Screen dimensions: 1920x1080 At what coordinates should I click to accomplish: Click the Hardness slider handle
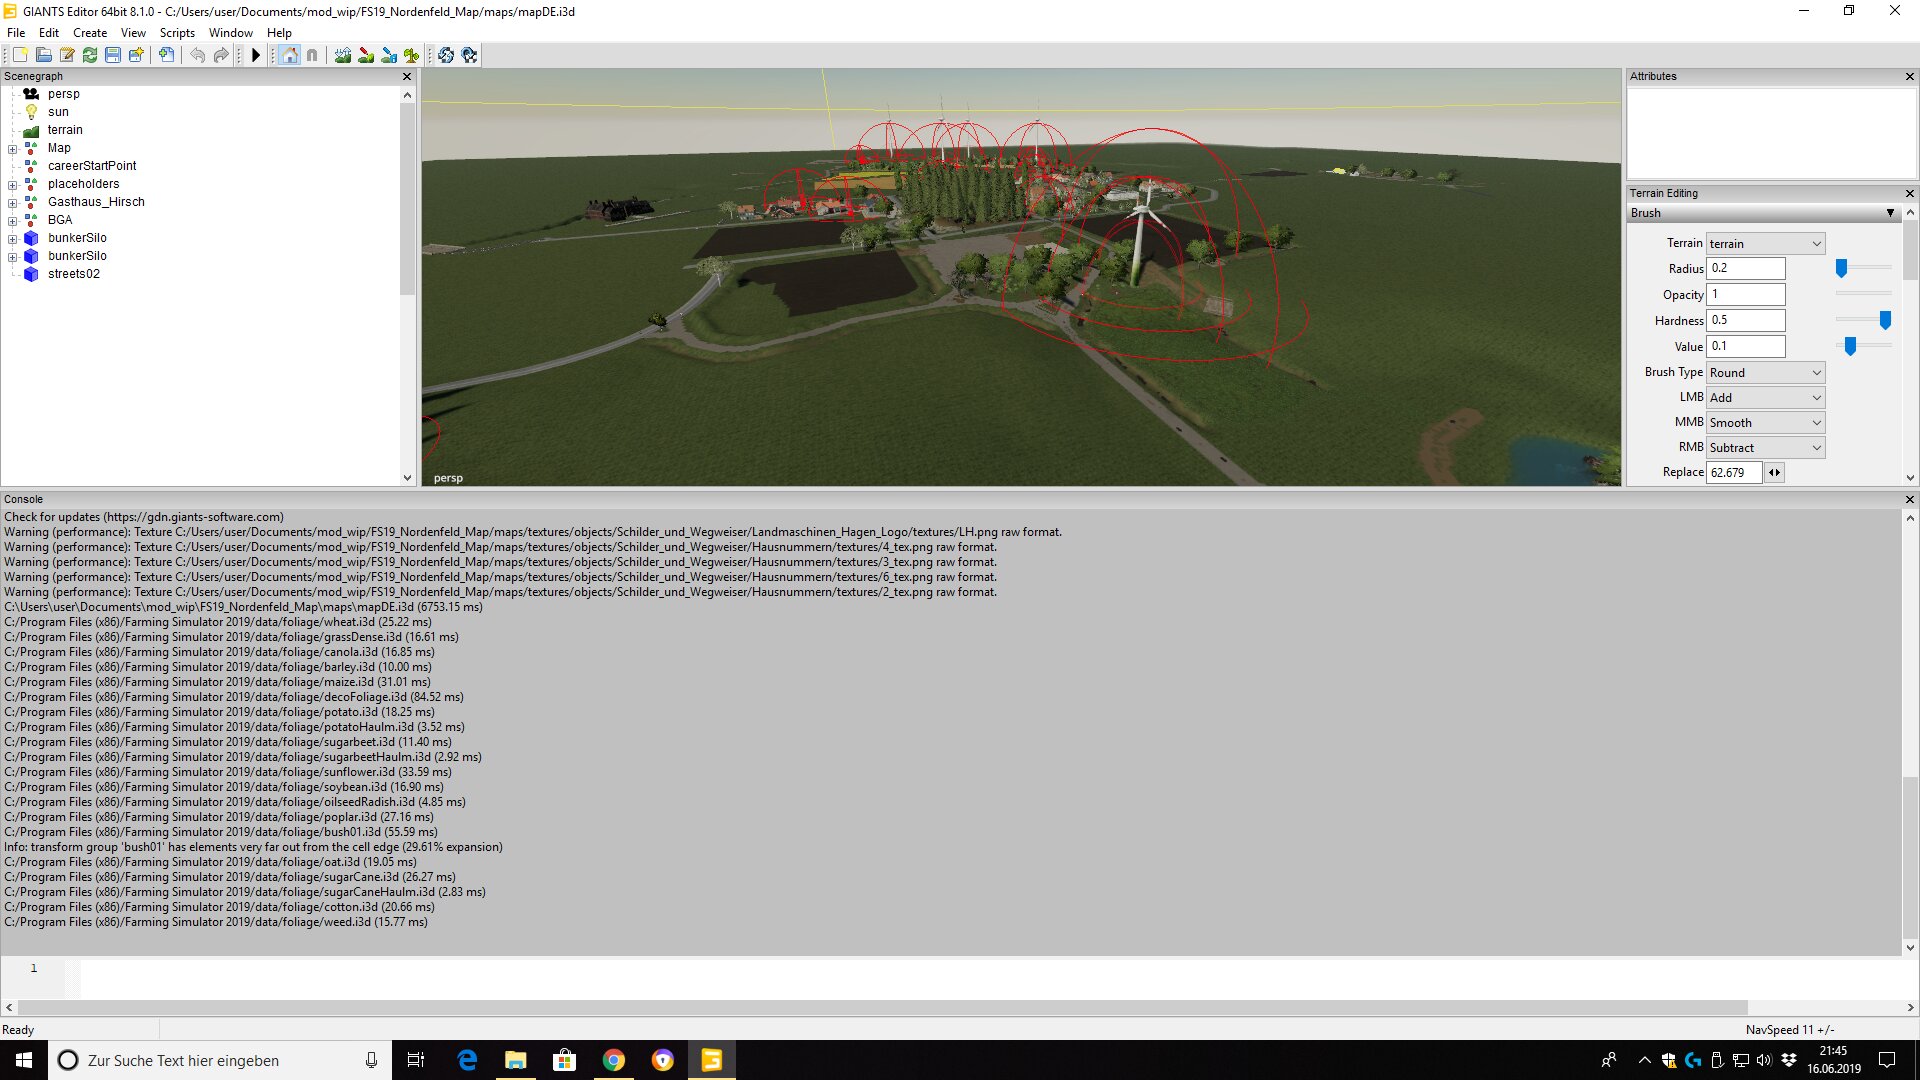click(x=1885, y=320)
